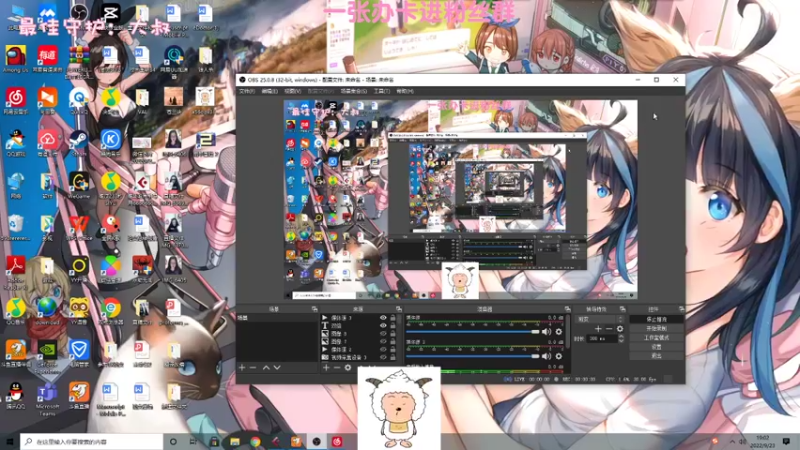Open the 视图(V) menu in OBS
The height and width of the screenshot is (450, 800).
pos(292,91)
